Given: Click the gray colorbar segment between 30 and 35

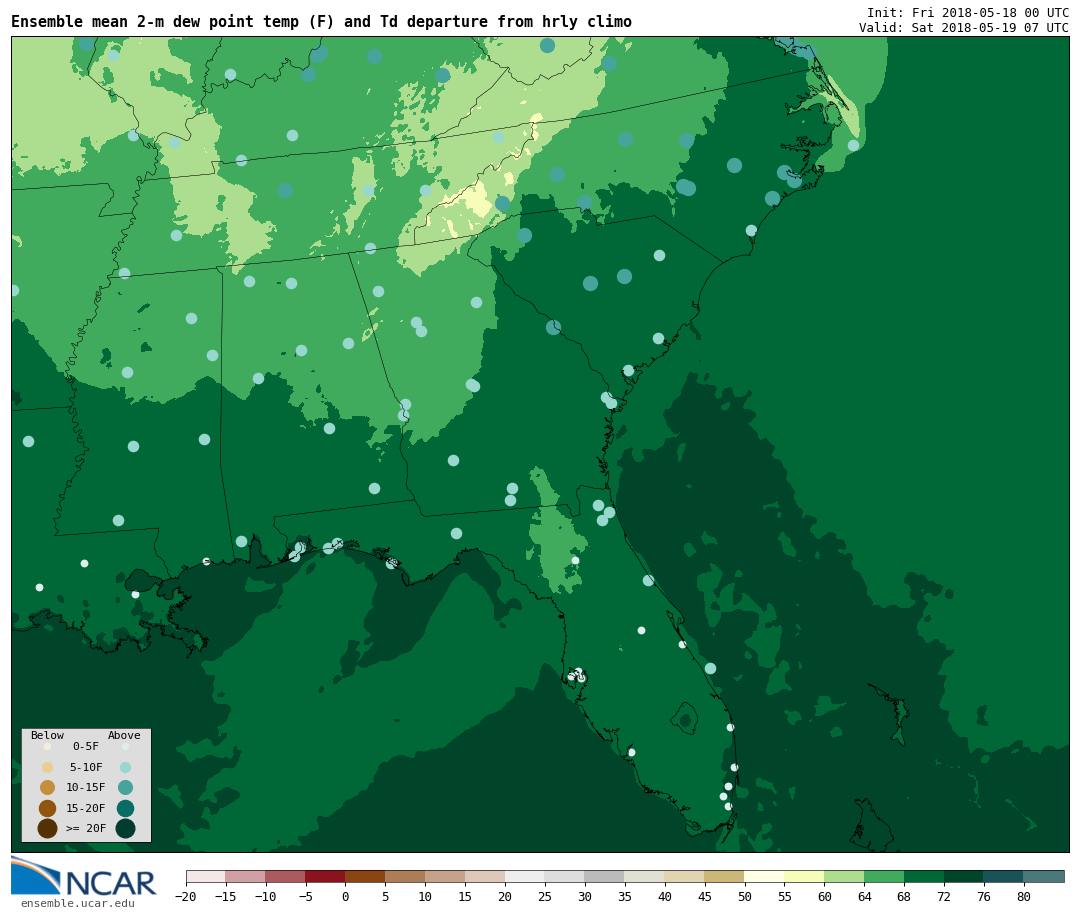Looking at the screenshot, I should coord(605,876).
